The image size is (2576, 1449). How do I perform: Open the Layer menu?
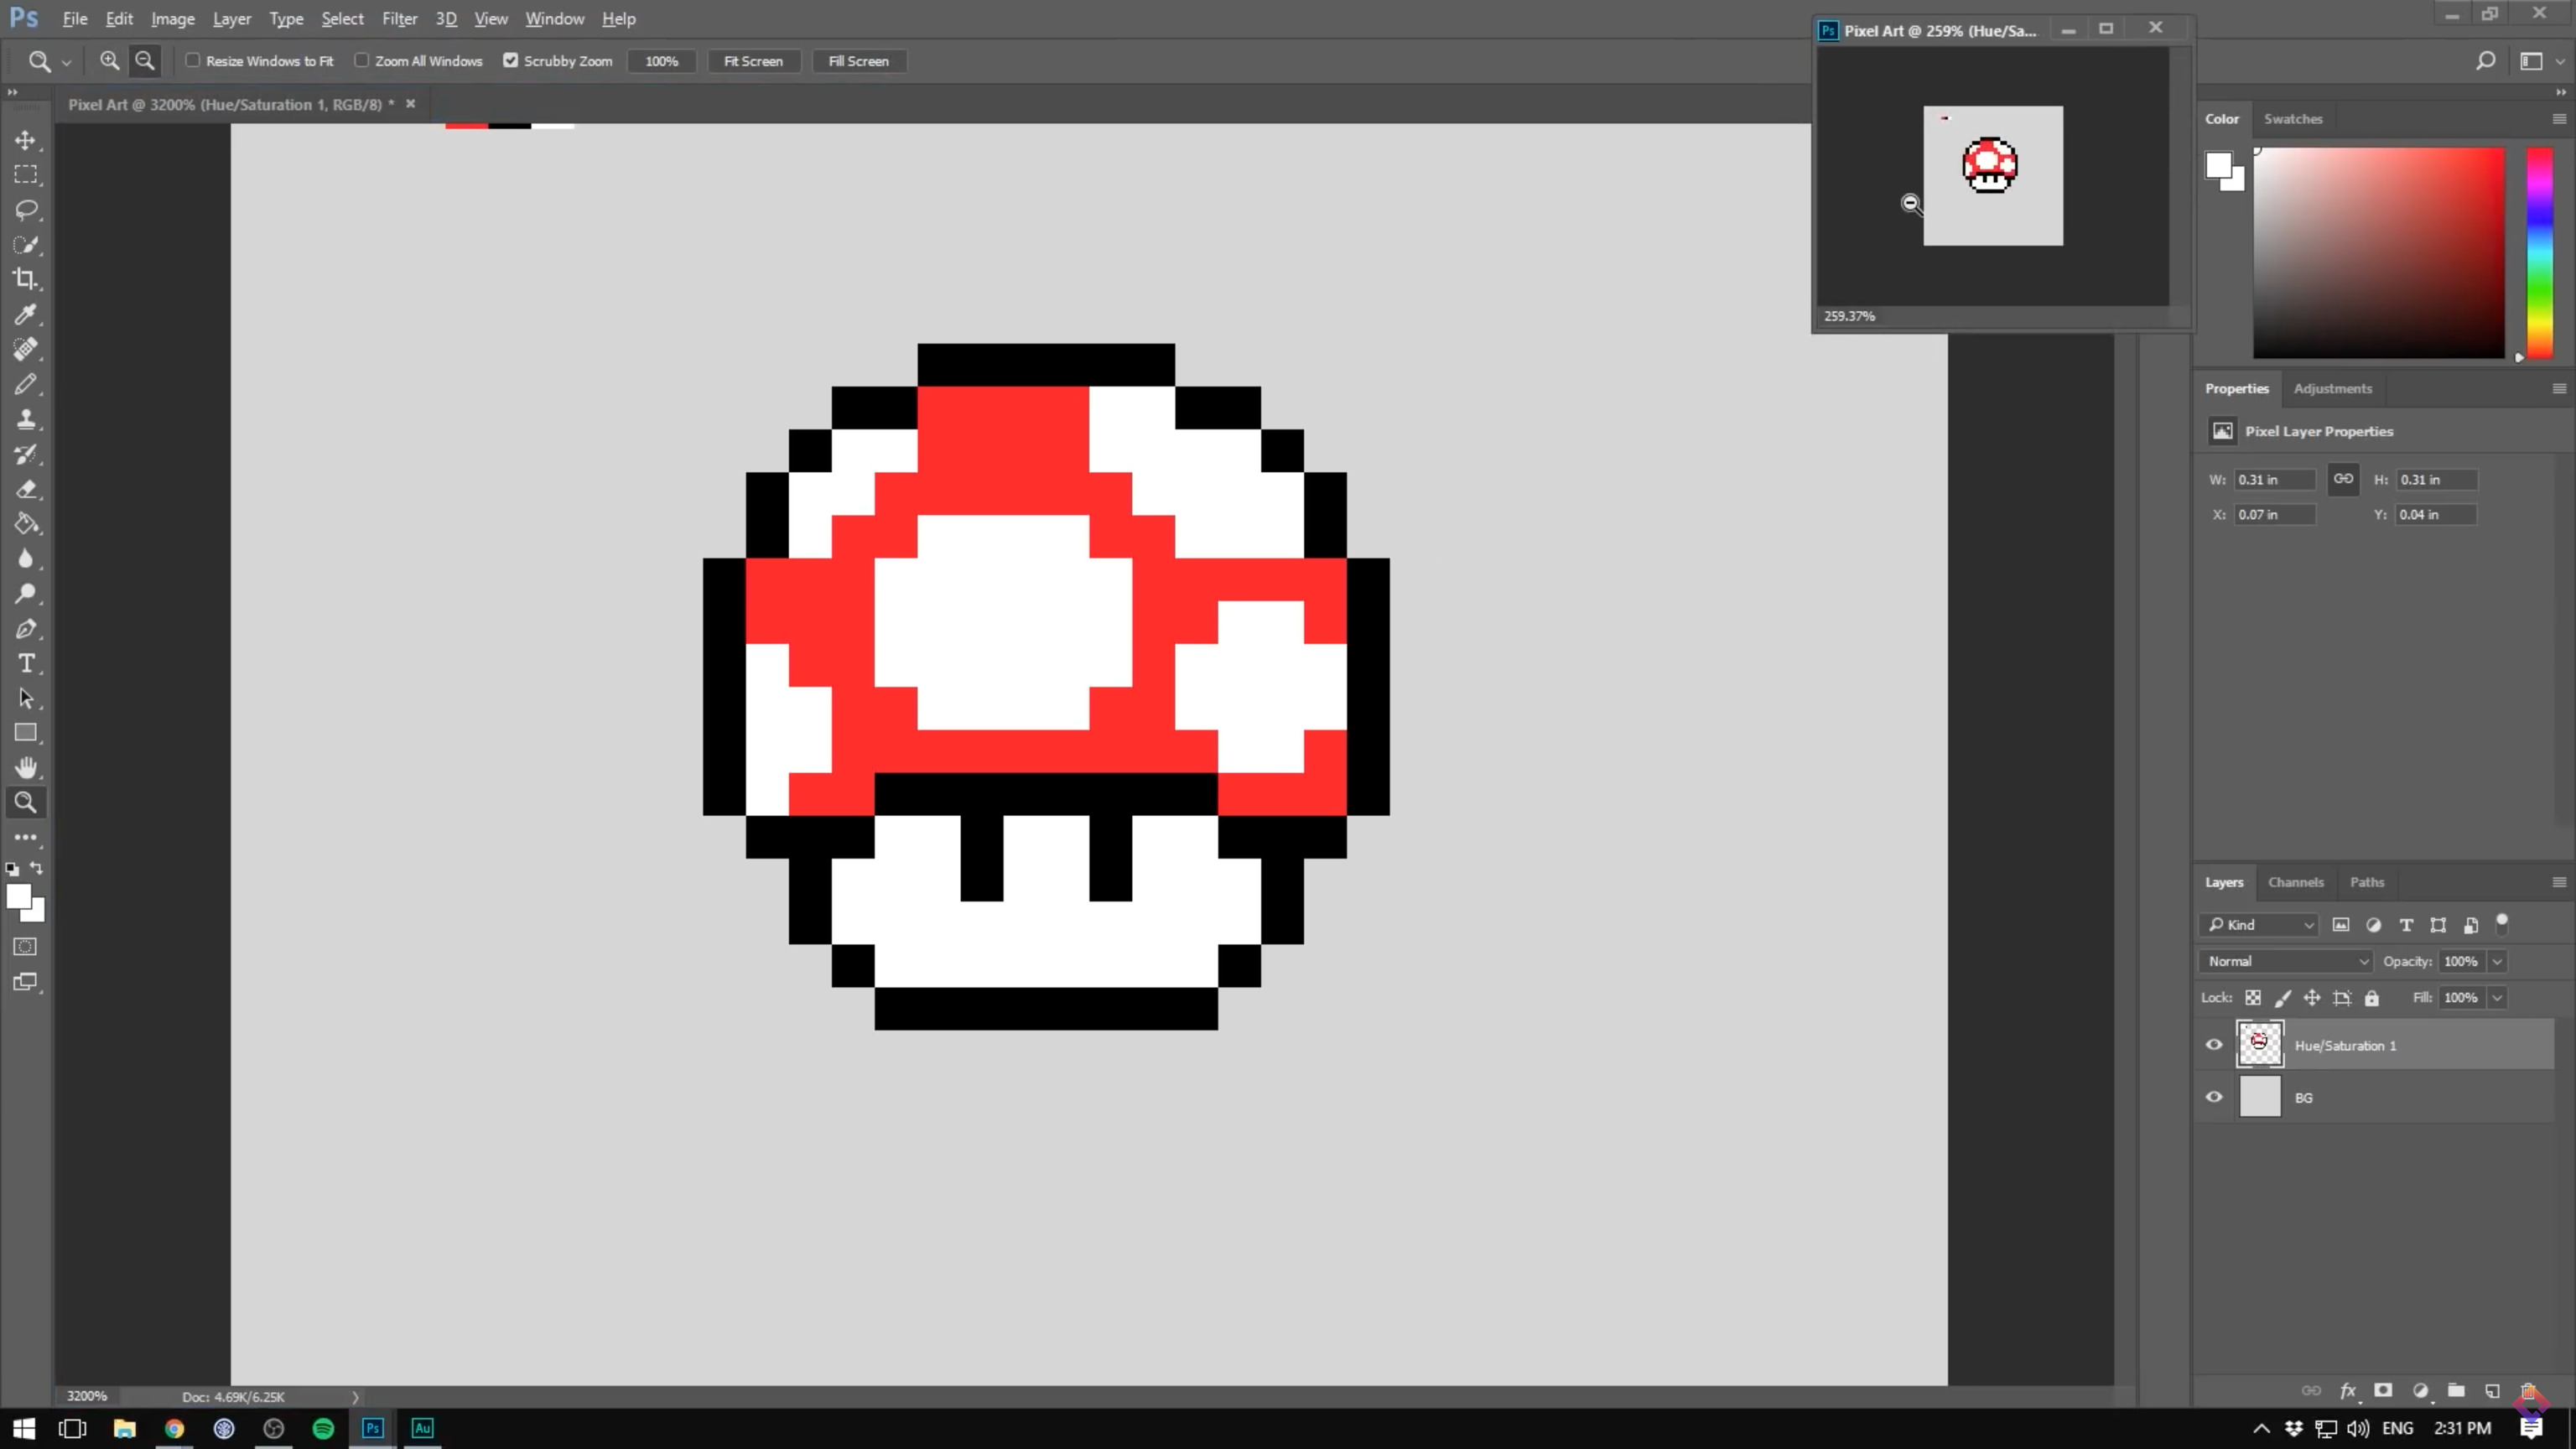(x=231, y=19)
